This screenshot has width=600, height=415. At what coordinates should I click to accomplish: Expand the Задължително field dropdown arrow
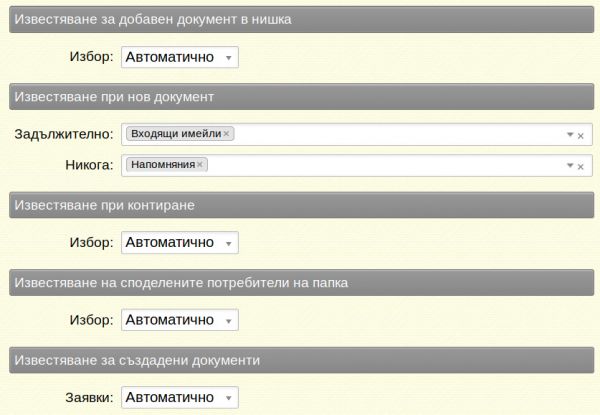pyautogui.click(x=570, y=135)
